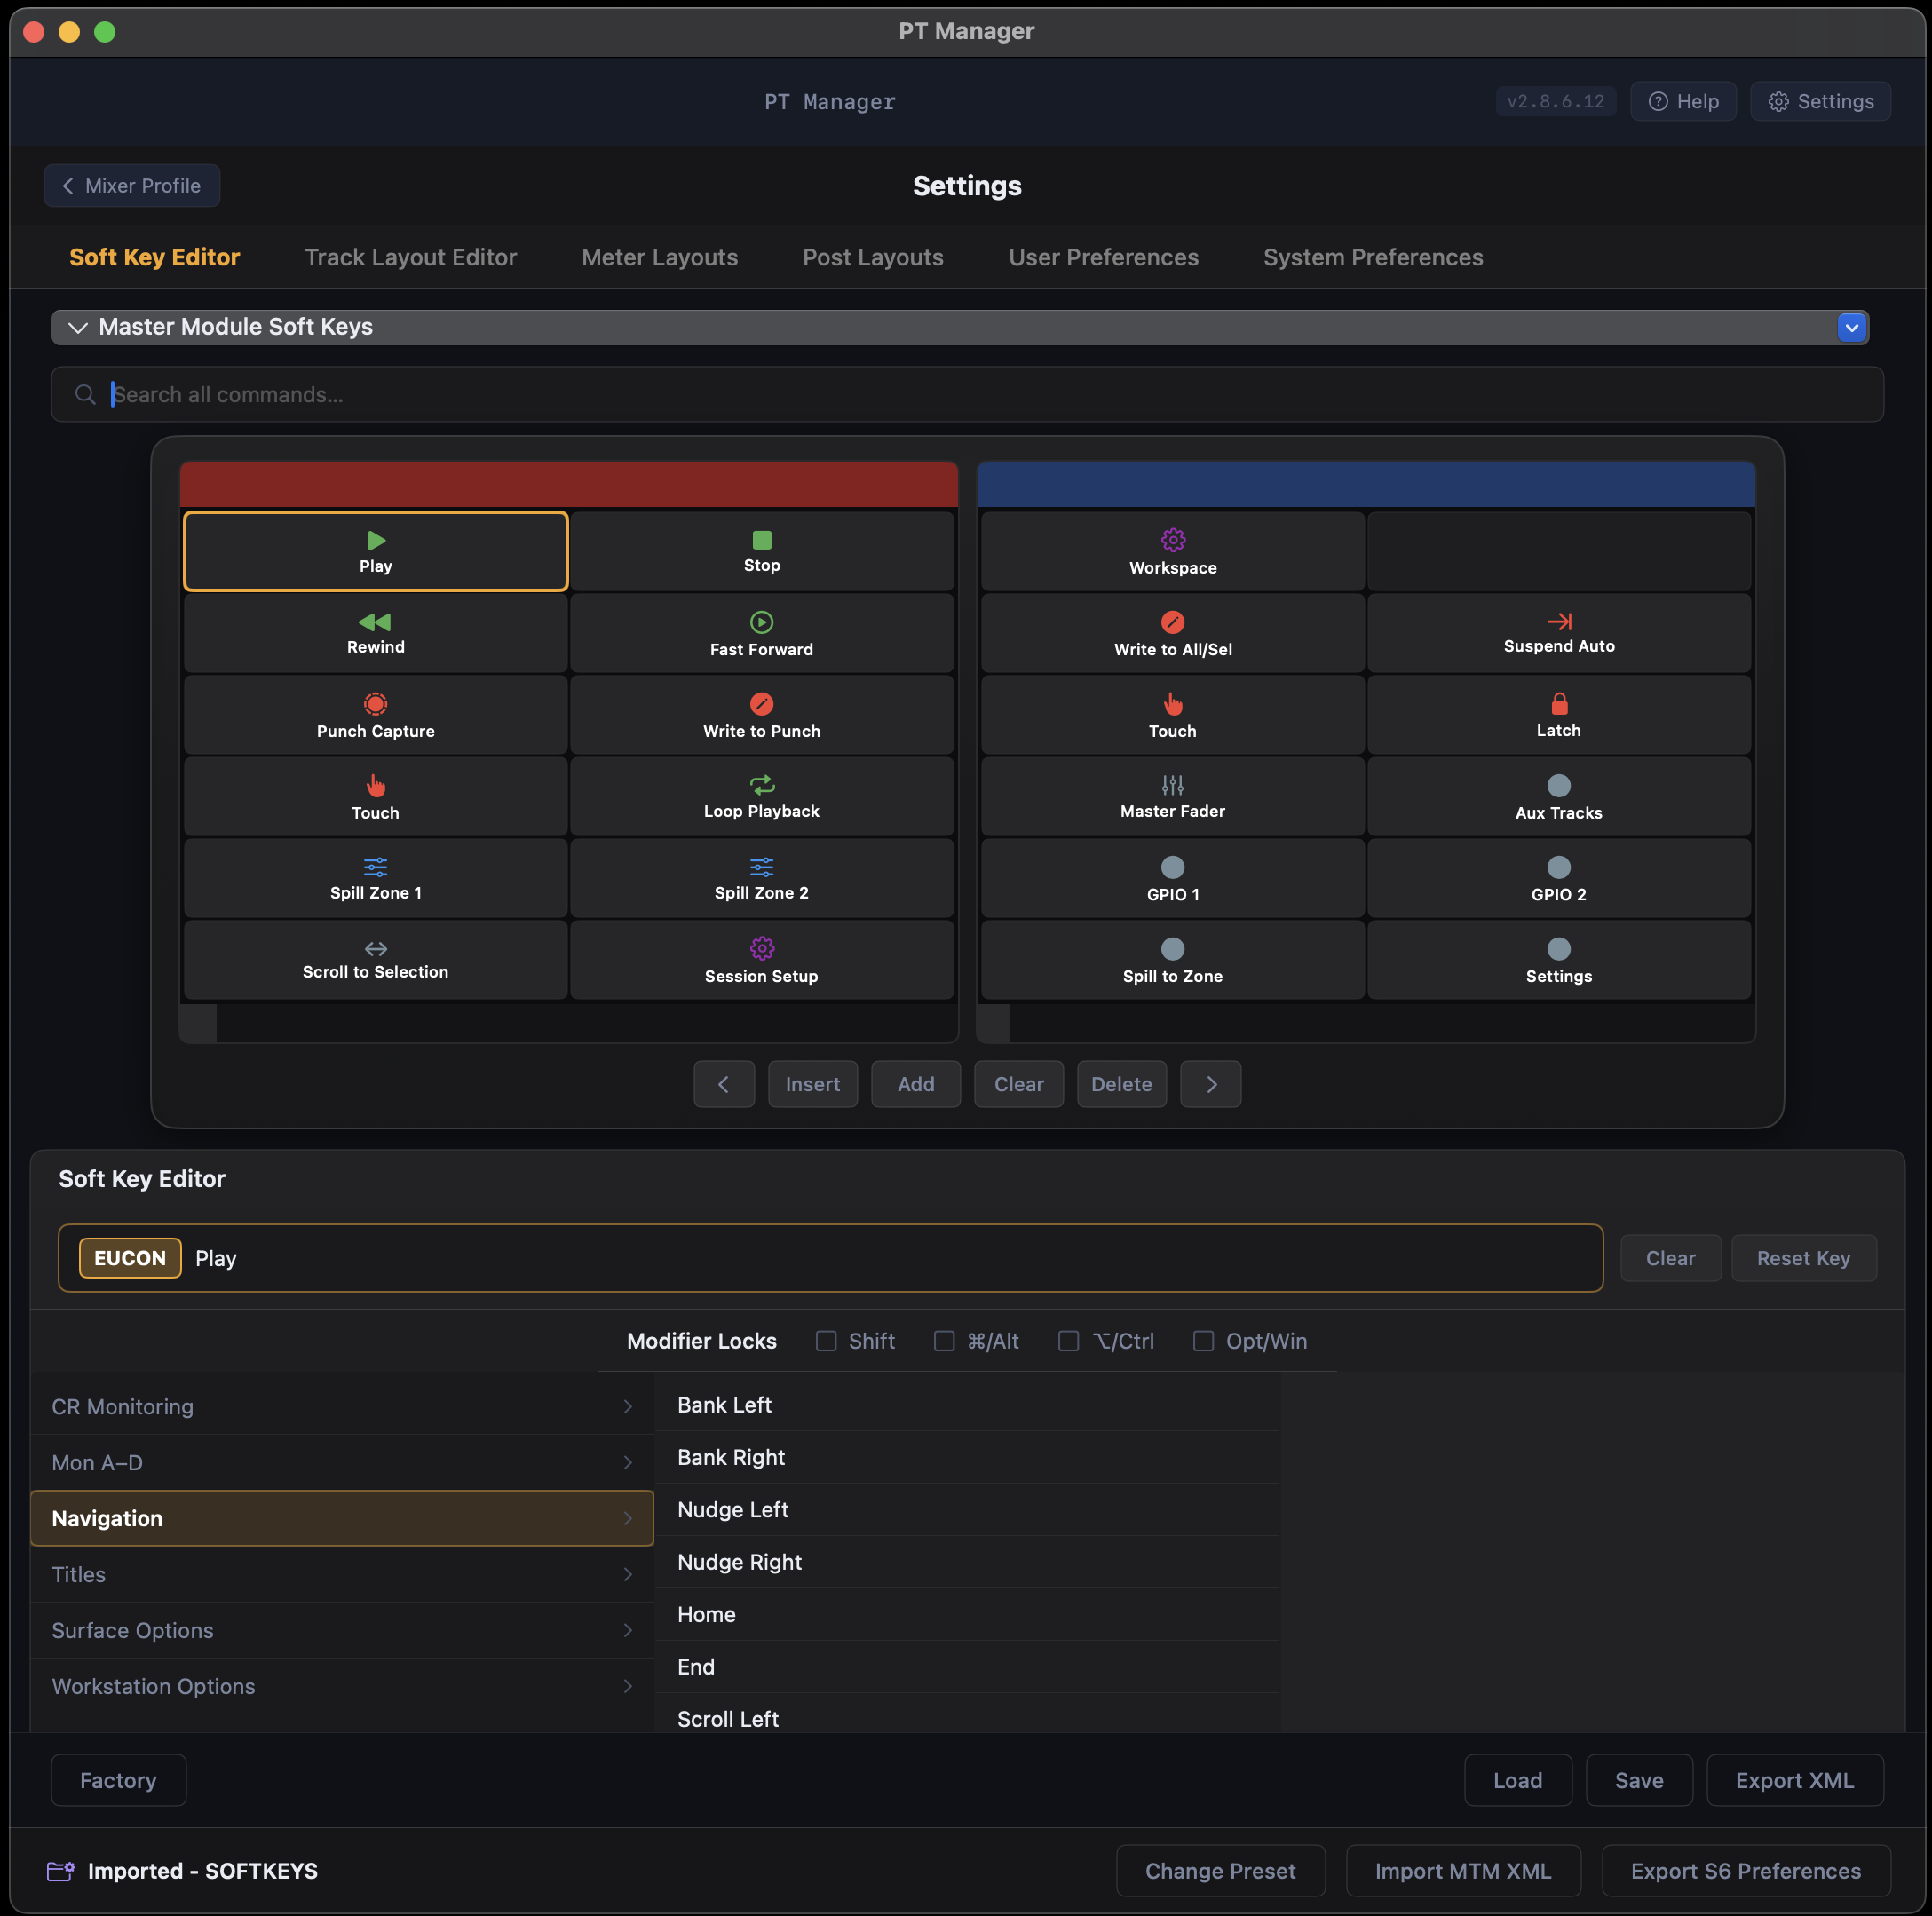
Task: Click the Fast Forward soft key
Action: [x=761, y=633]
